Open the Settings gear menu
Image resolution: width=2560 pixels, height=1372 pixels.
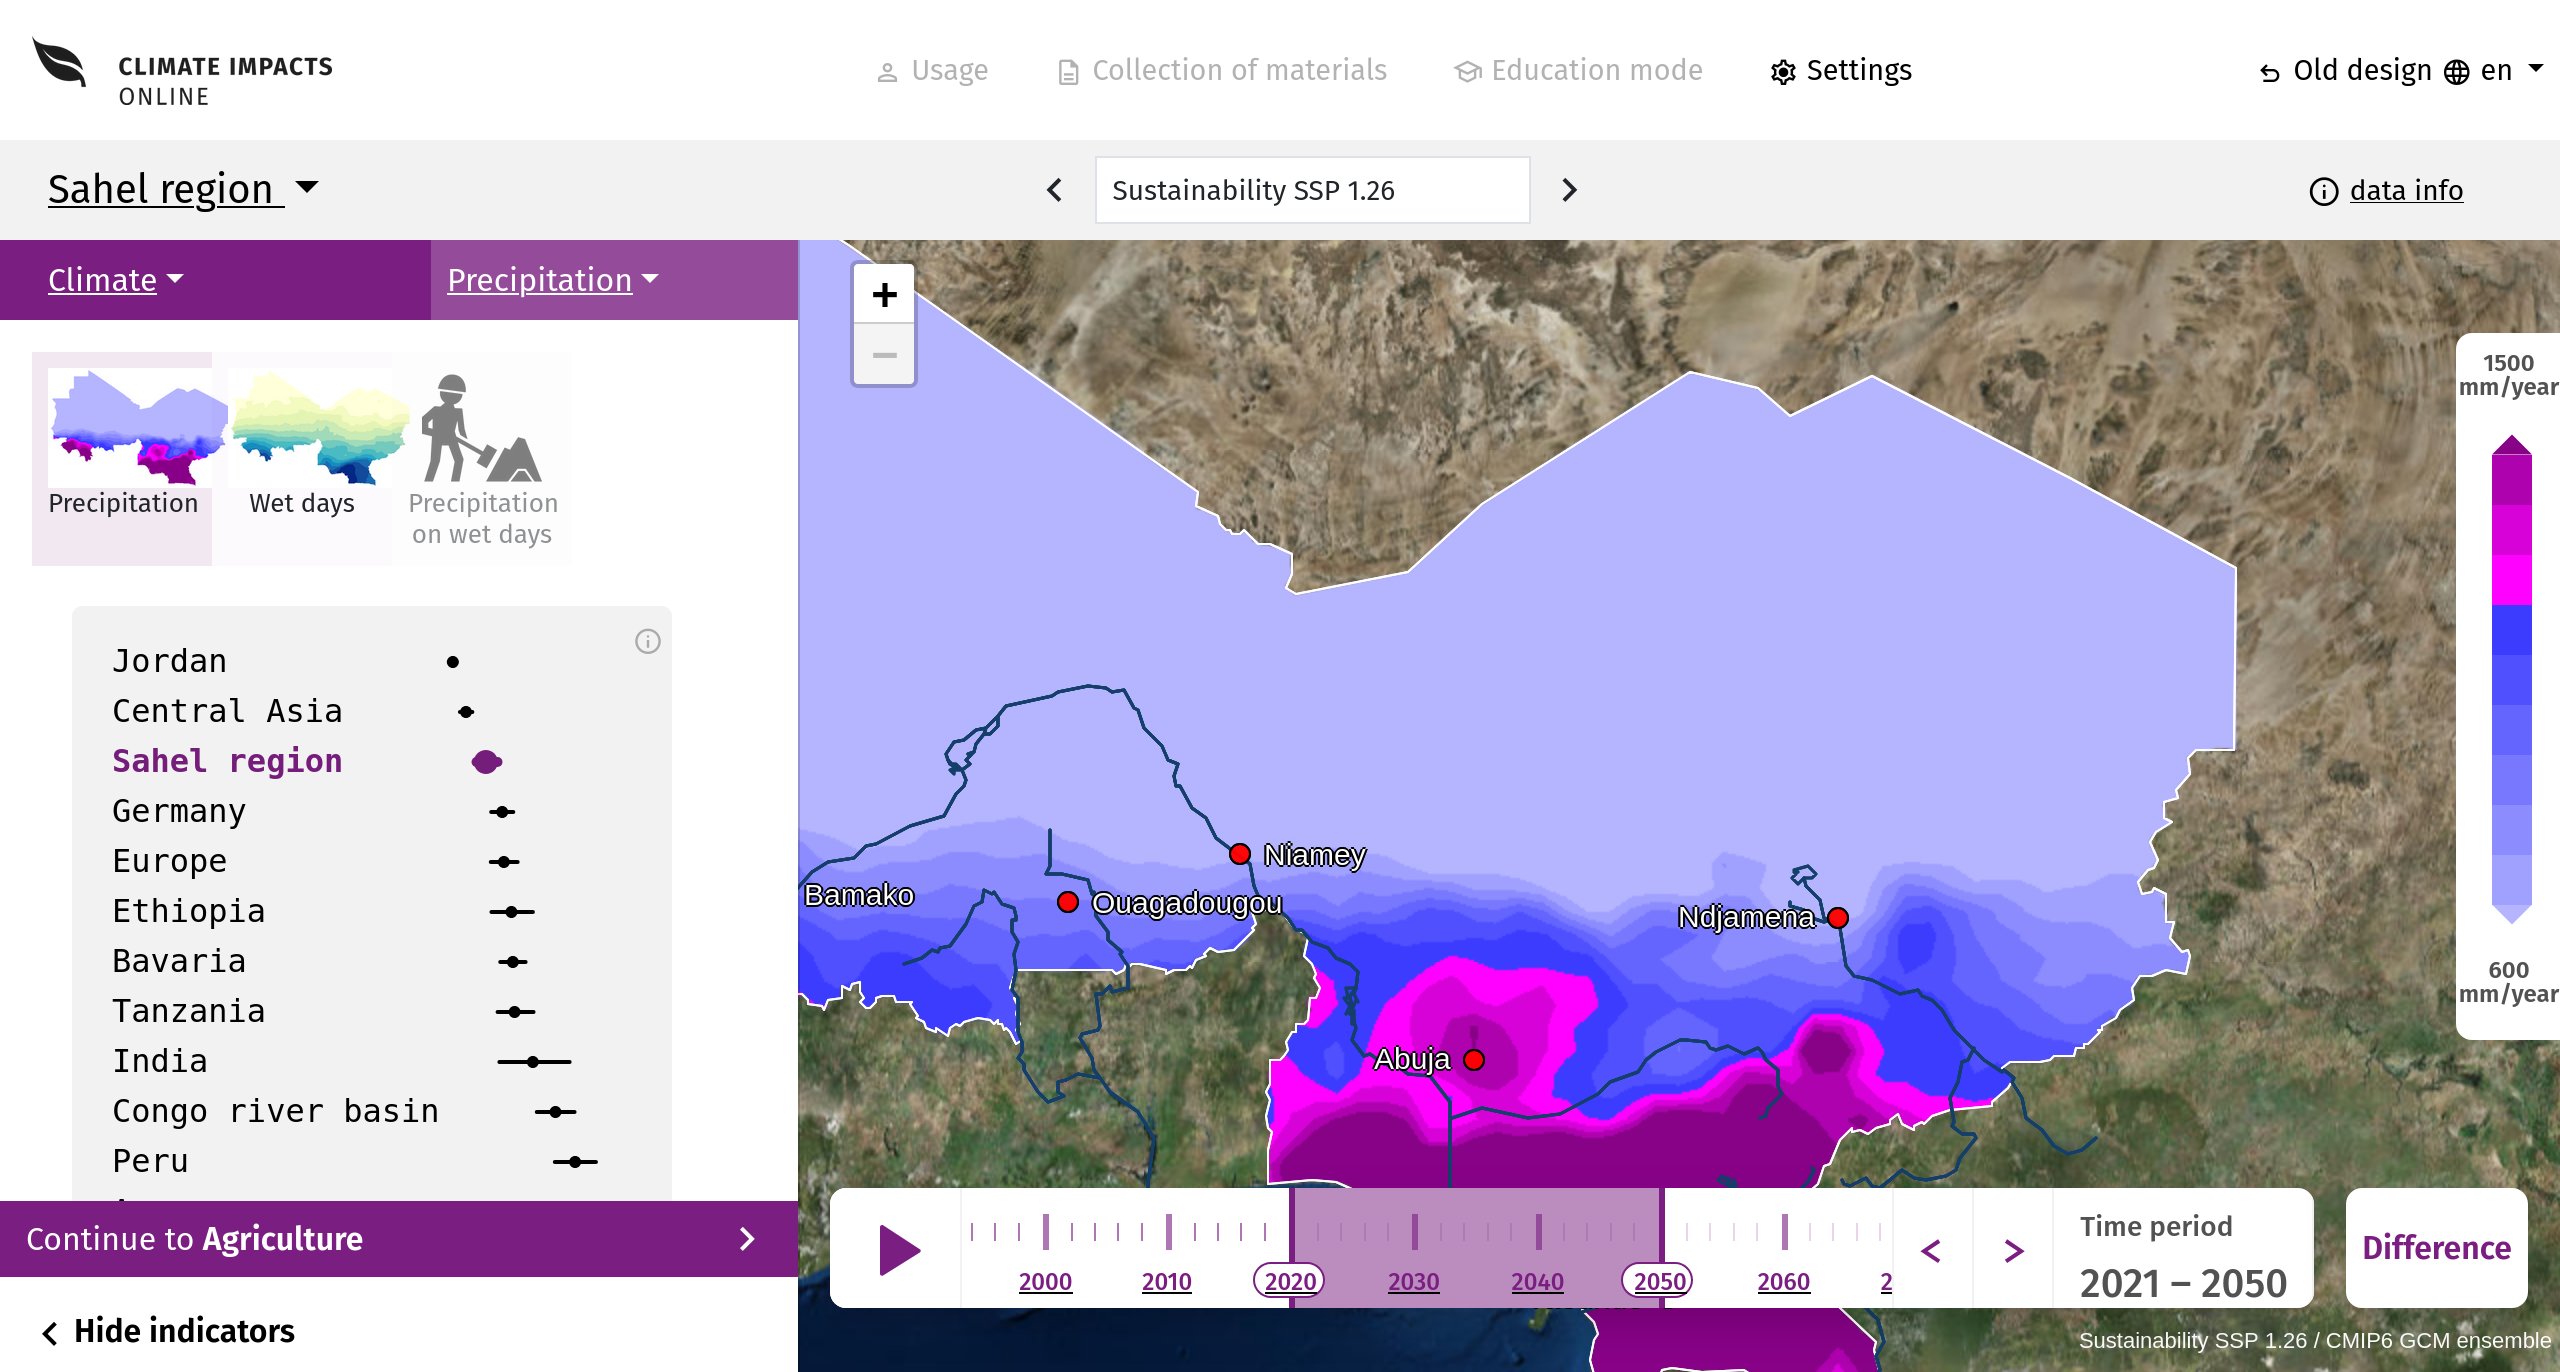(x=1841, y=71)
